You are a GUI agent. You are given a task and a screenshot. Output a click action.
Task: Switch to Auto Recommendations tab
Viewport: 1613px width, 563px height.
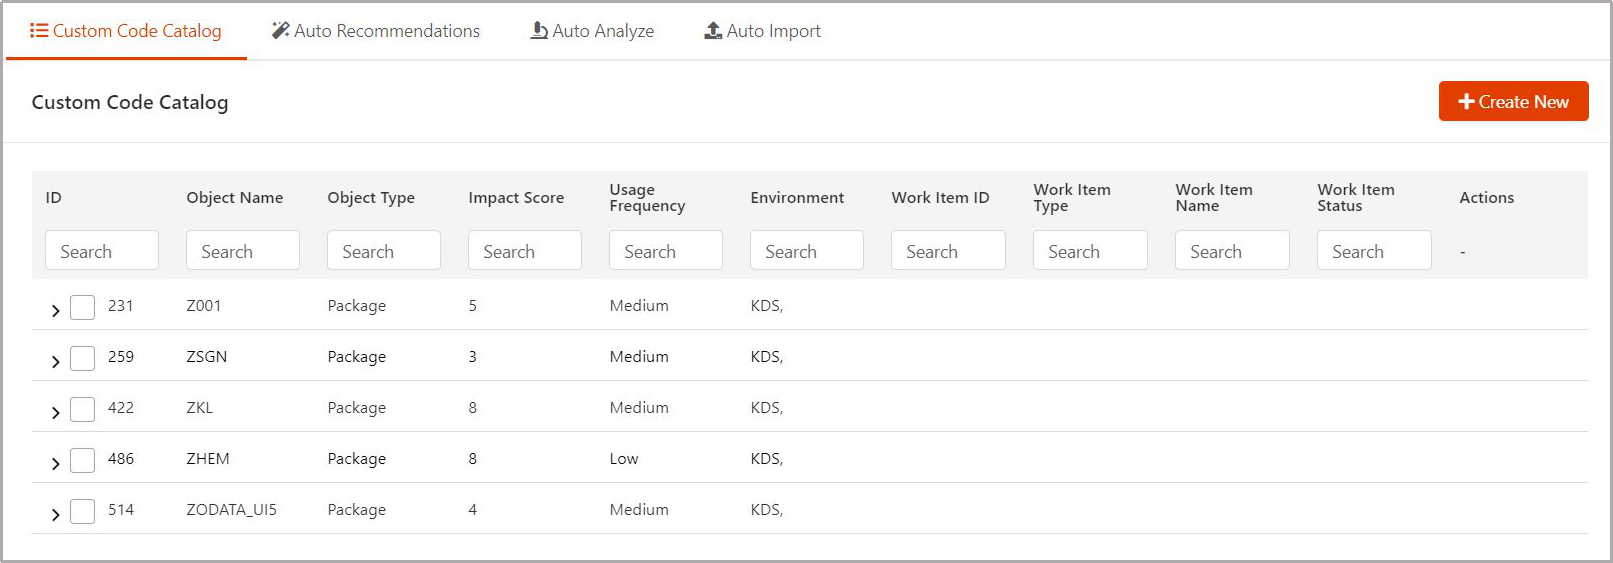pyautogui.click(x=376, y=31)
